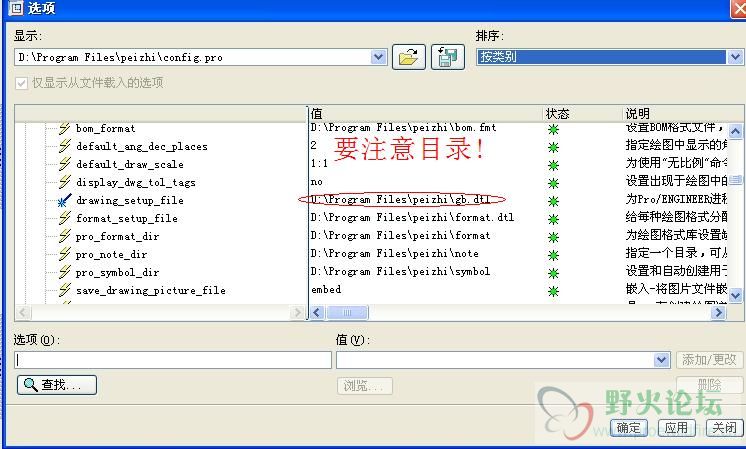Viewport: 746px width, 449px height.
Task: Click option tree scroll left arrow
Action: (23, 312)
